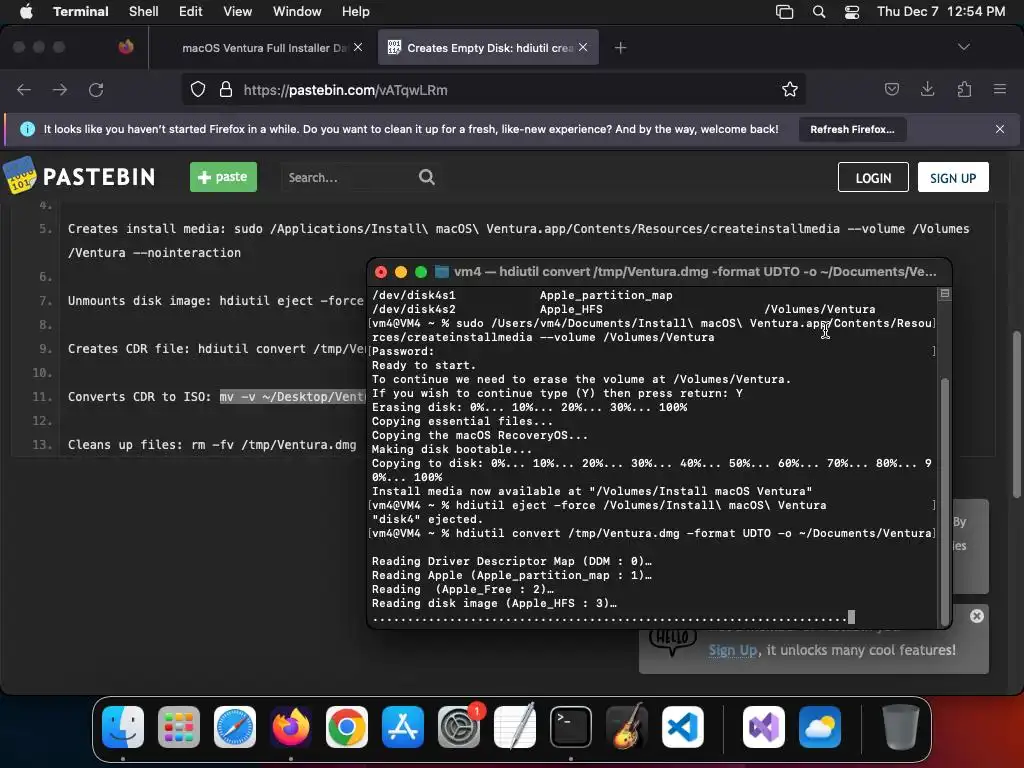Image resolution: width=1024 pixels, height=768 pixels.
Task: Open Firefox downloads panel
Action: click(x=927, y=89)
